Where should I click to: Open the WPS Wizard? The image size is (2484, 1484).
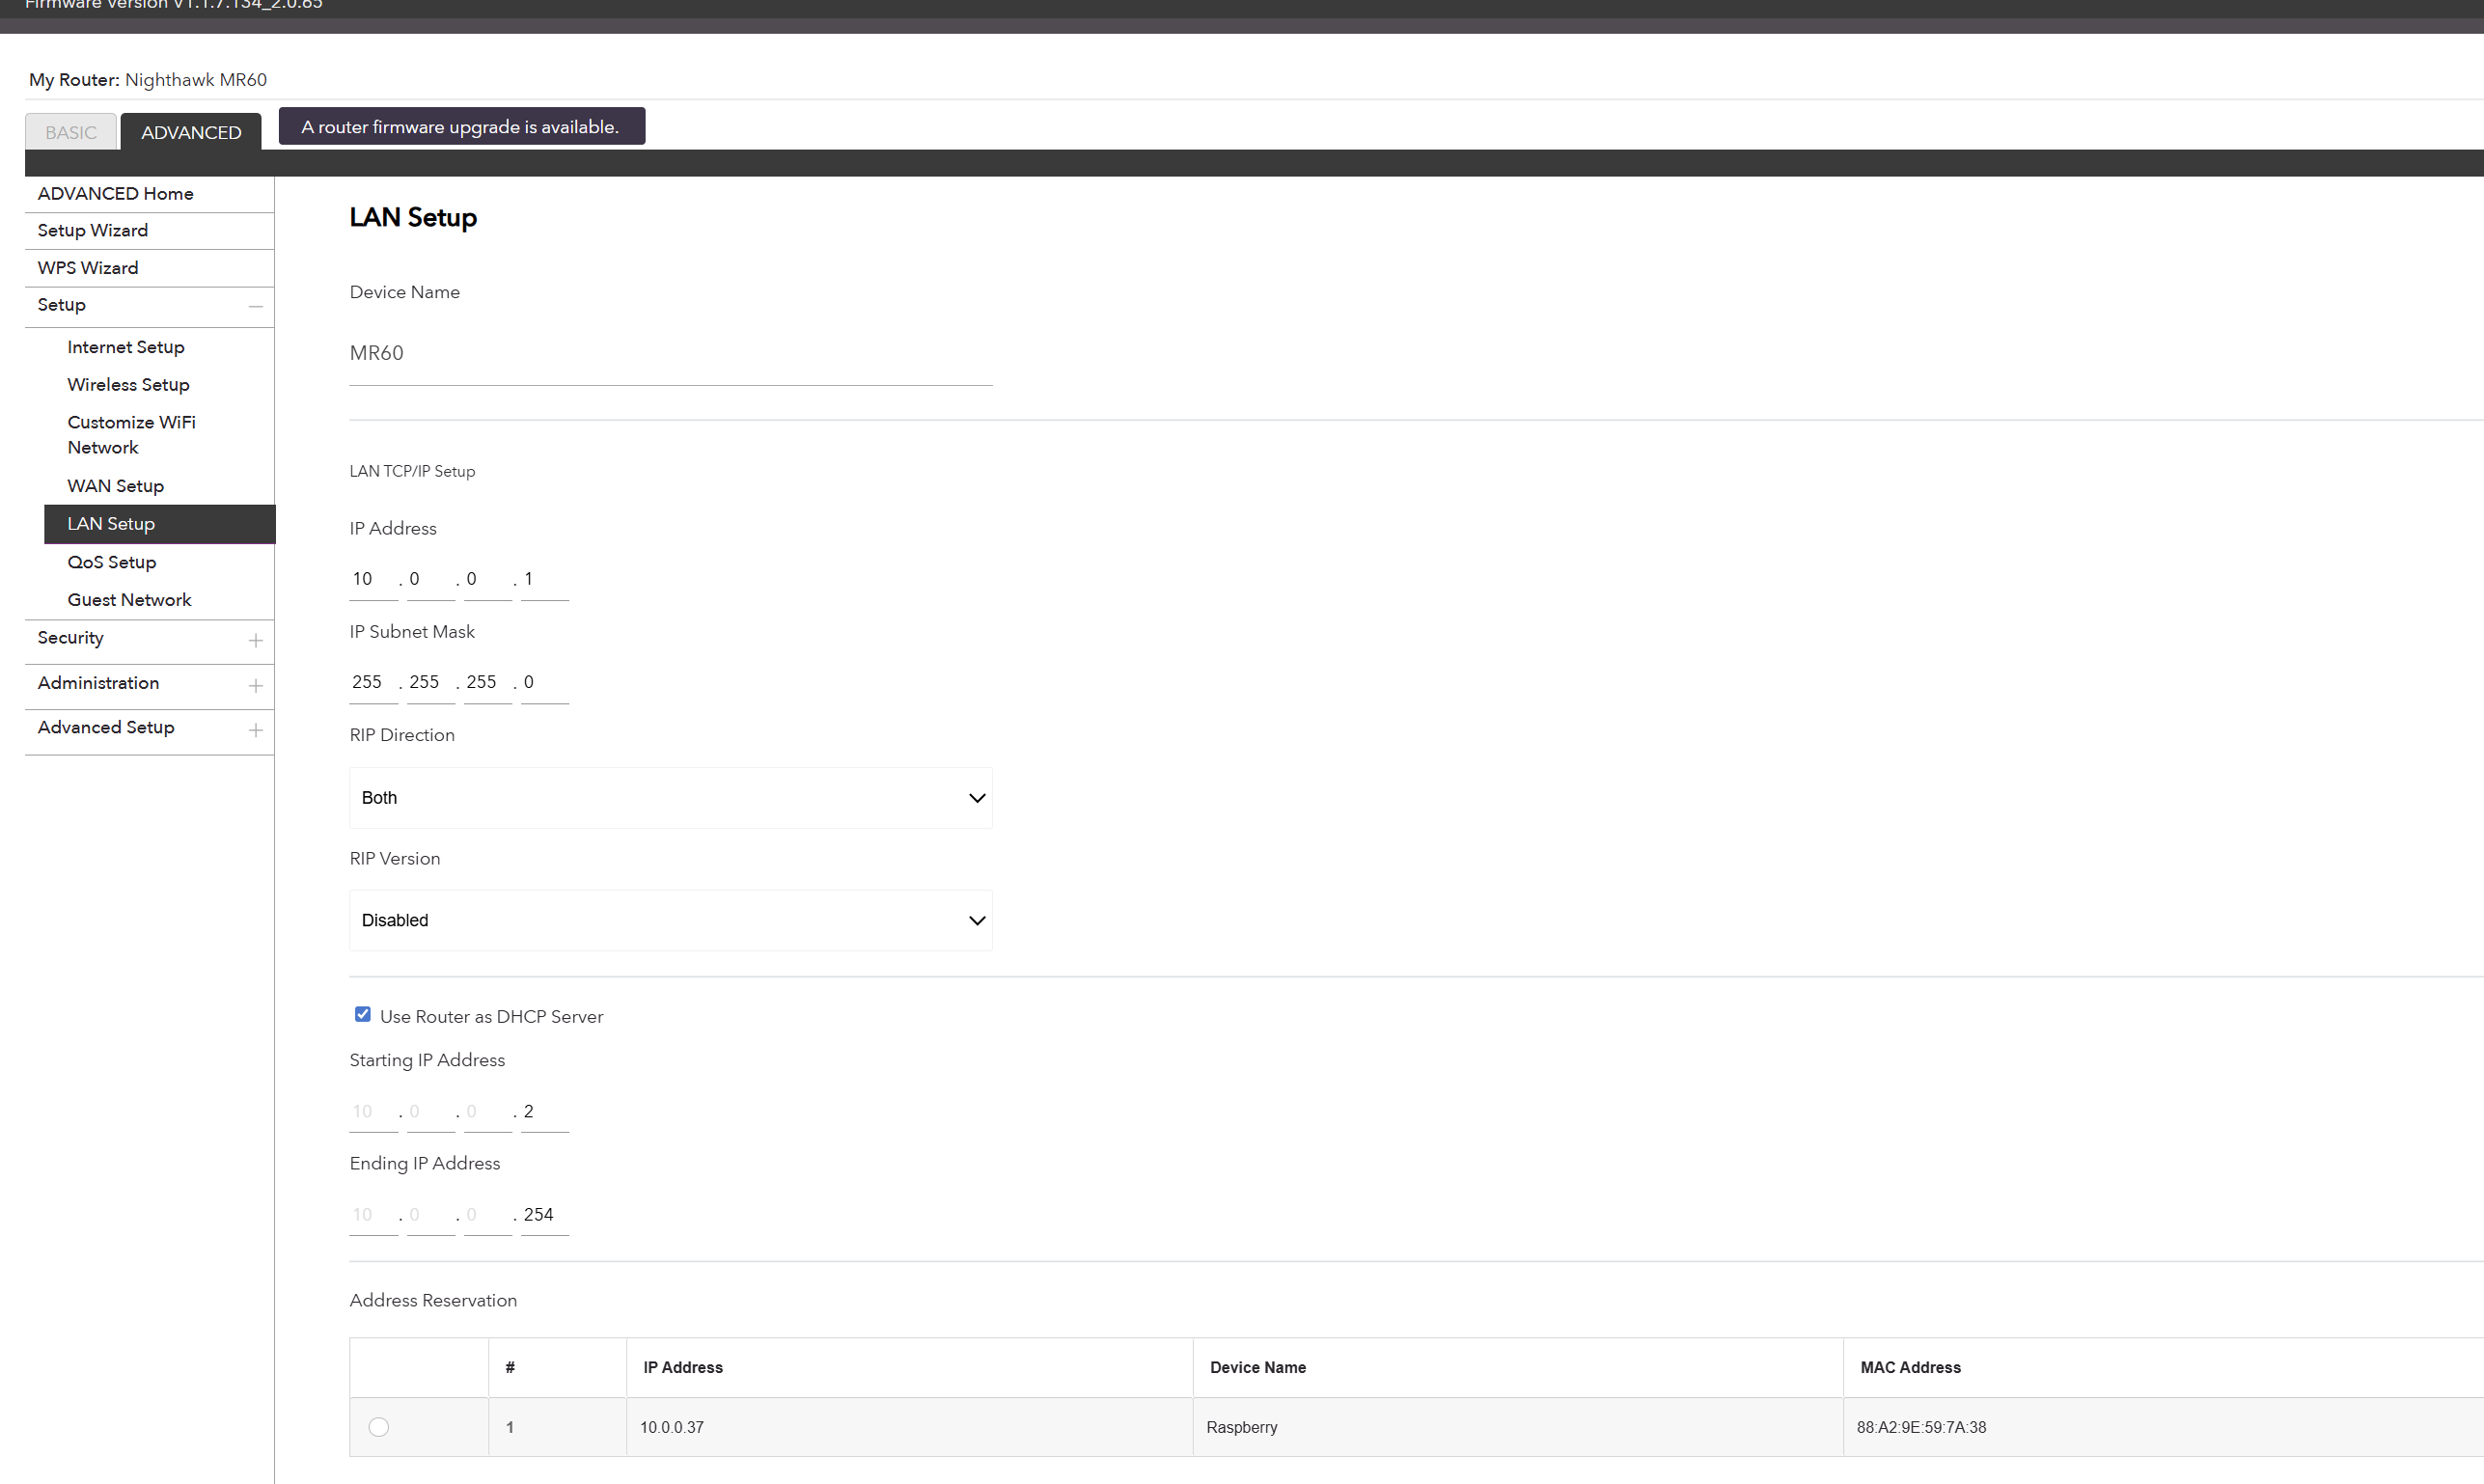click(88, 268)
